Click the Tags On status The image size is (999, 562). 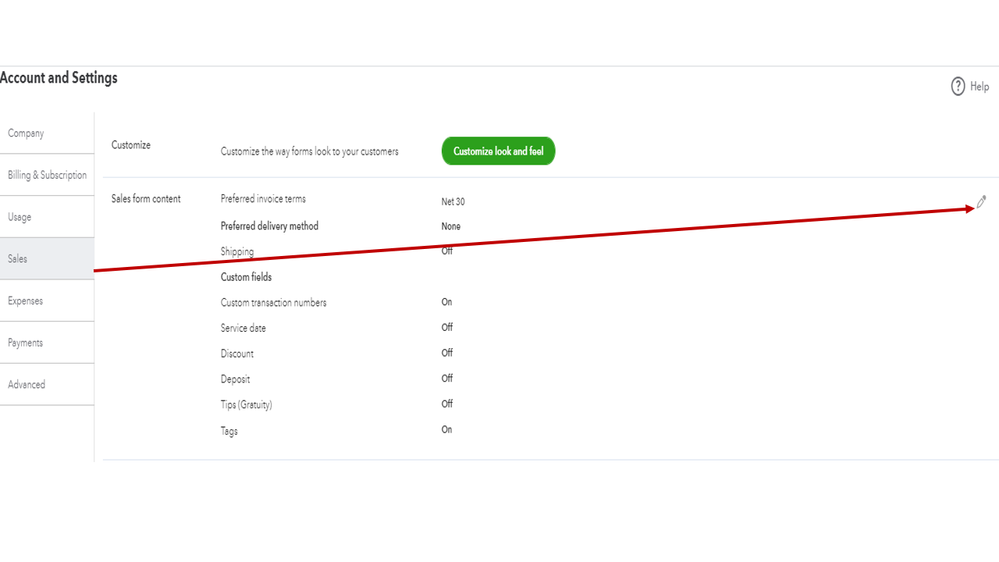(447, 430)
